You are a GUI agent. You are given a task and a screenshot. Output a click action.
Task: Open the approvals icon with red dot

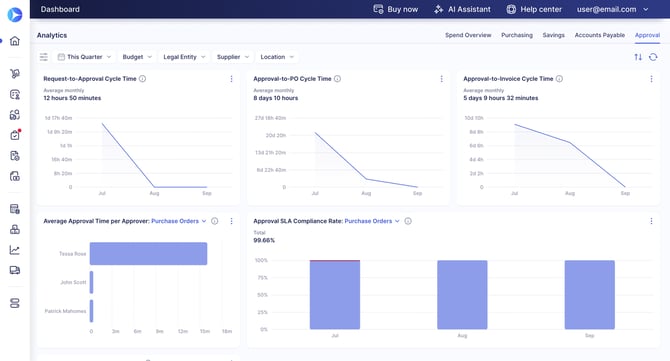[15, 135]
